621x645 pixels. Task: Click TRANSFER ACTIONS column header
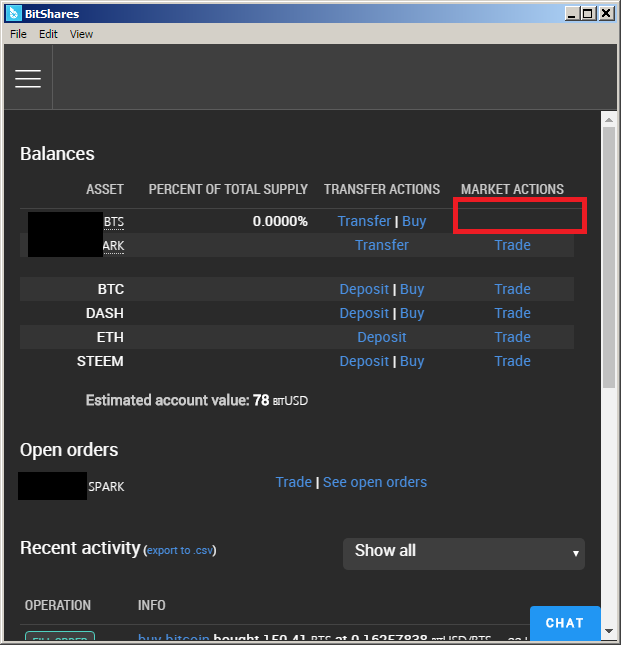click(x=382, y=189)
